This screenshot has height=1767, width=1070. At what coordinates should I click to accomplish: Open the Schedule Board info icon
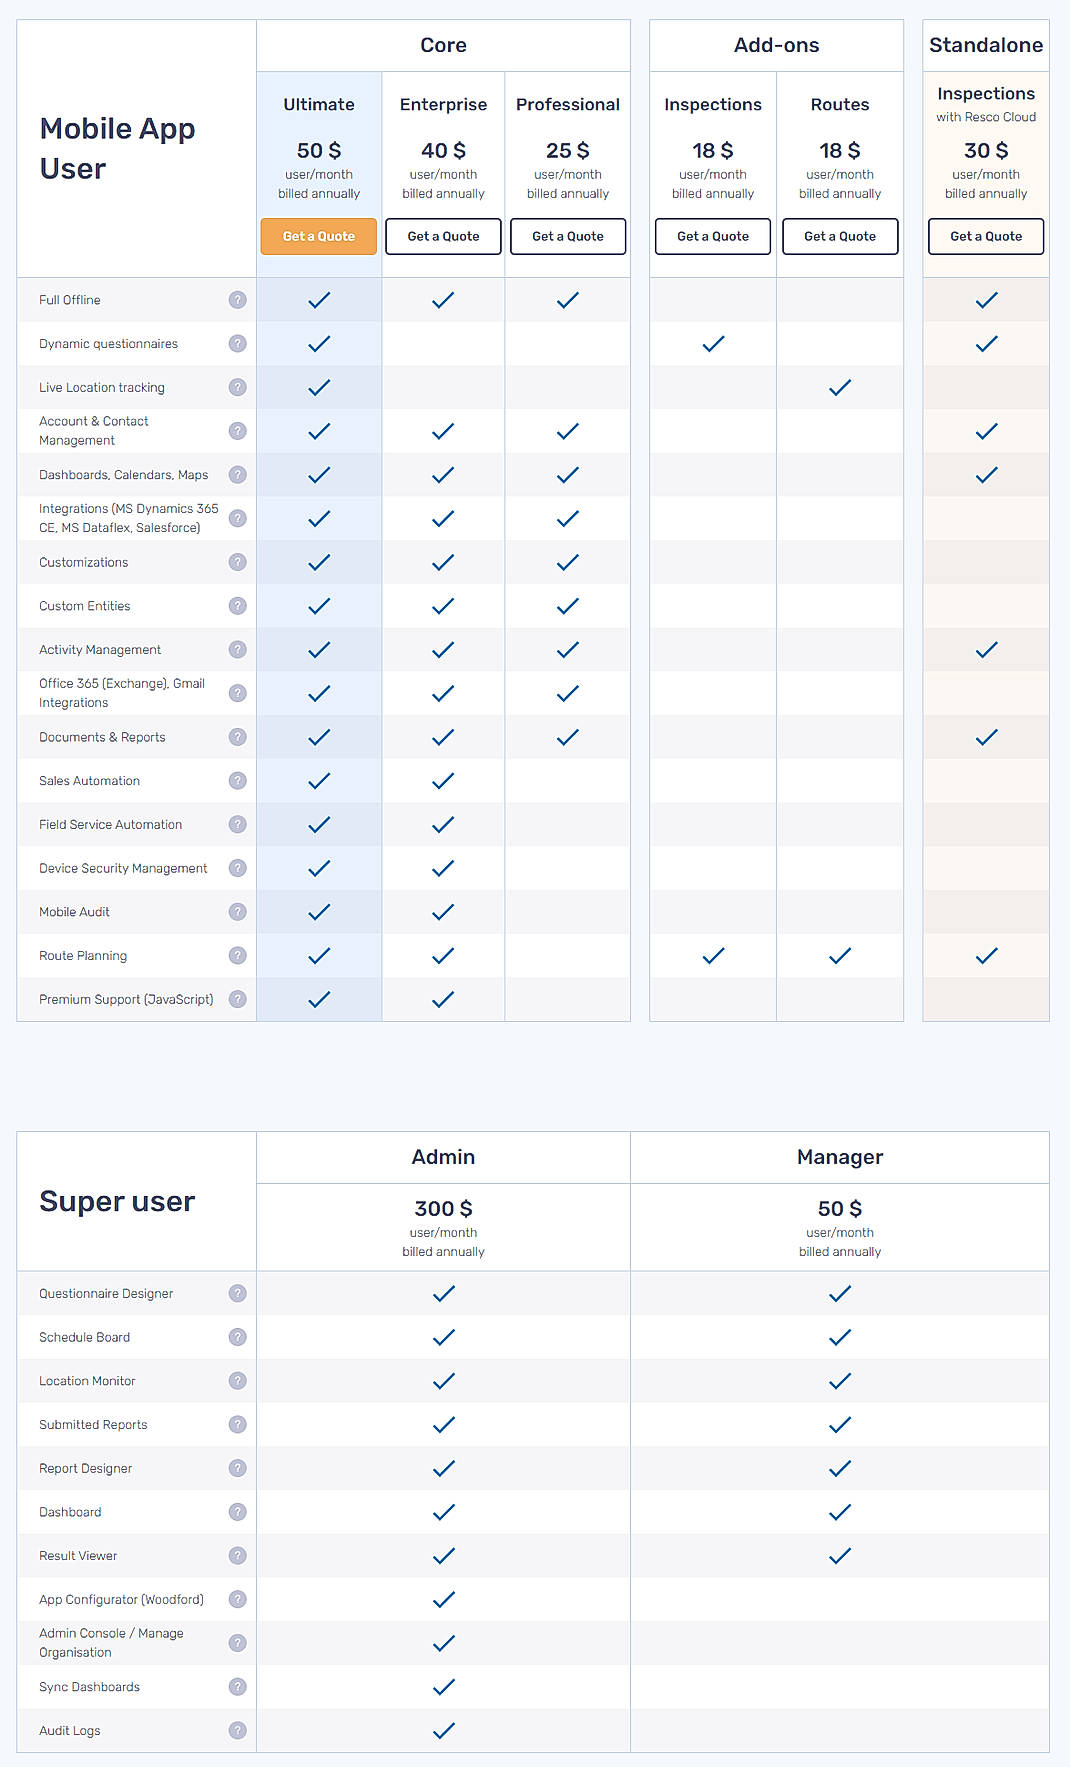[x=237, y=1337]
